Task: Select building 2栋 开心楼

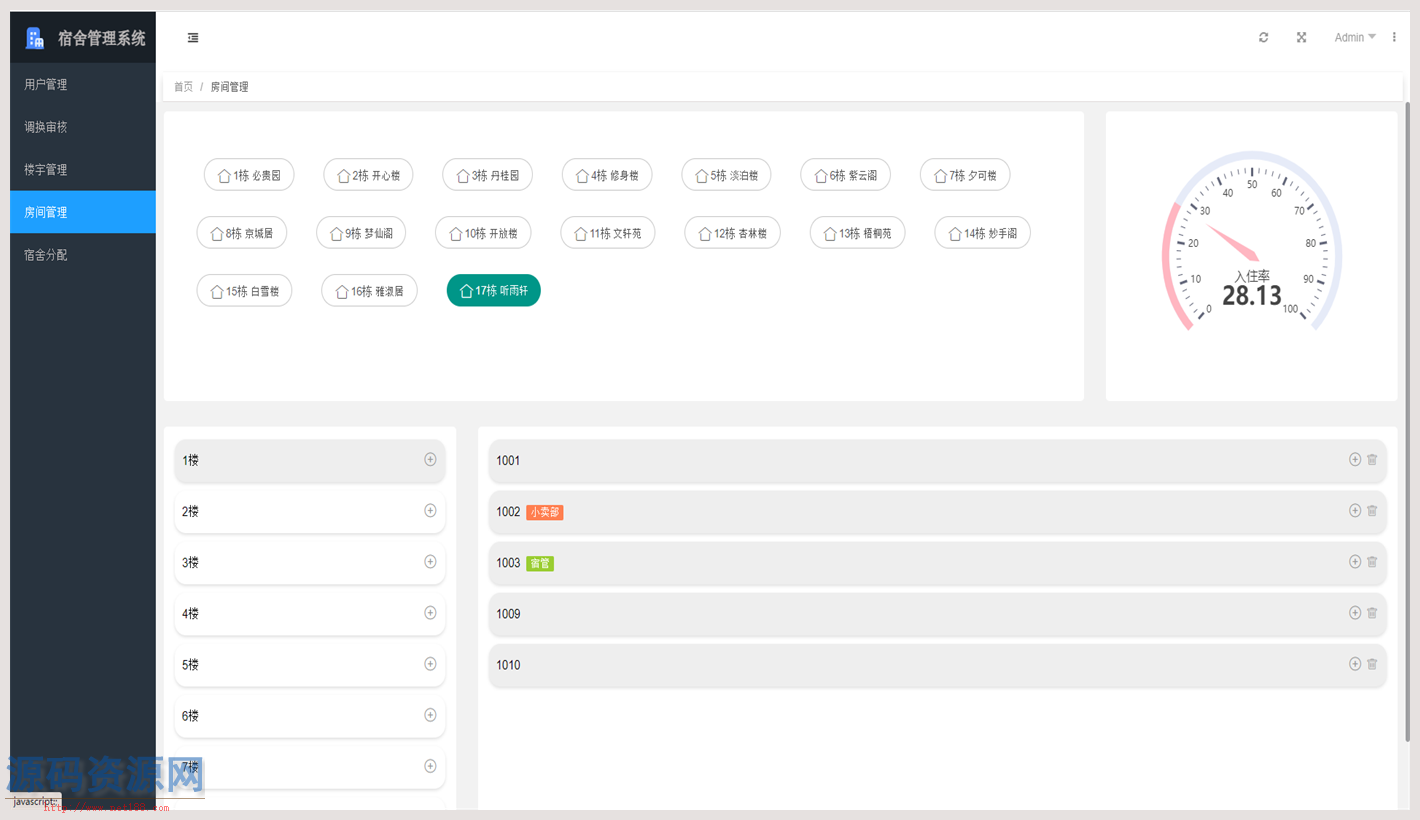Action: 368,175
